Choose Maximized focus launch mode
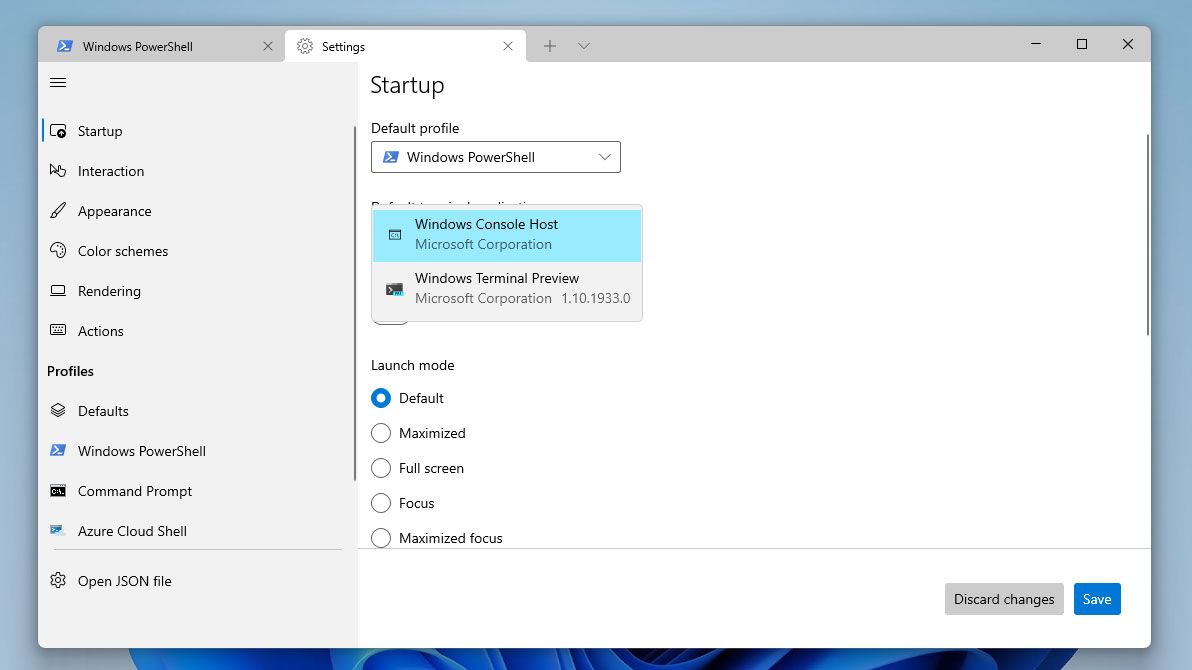The height and width of the screenshot is (670, 1192). tap(381, 538)
